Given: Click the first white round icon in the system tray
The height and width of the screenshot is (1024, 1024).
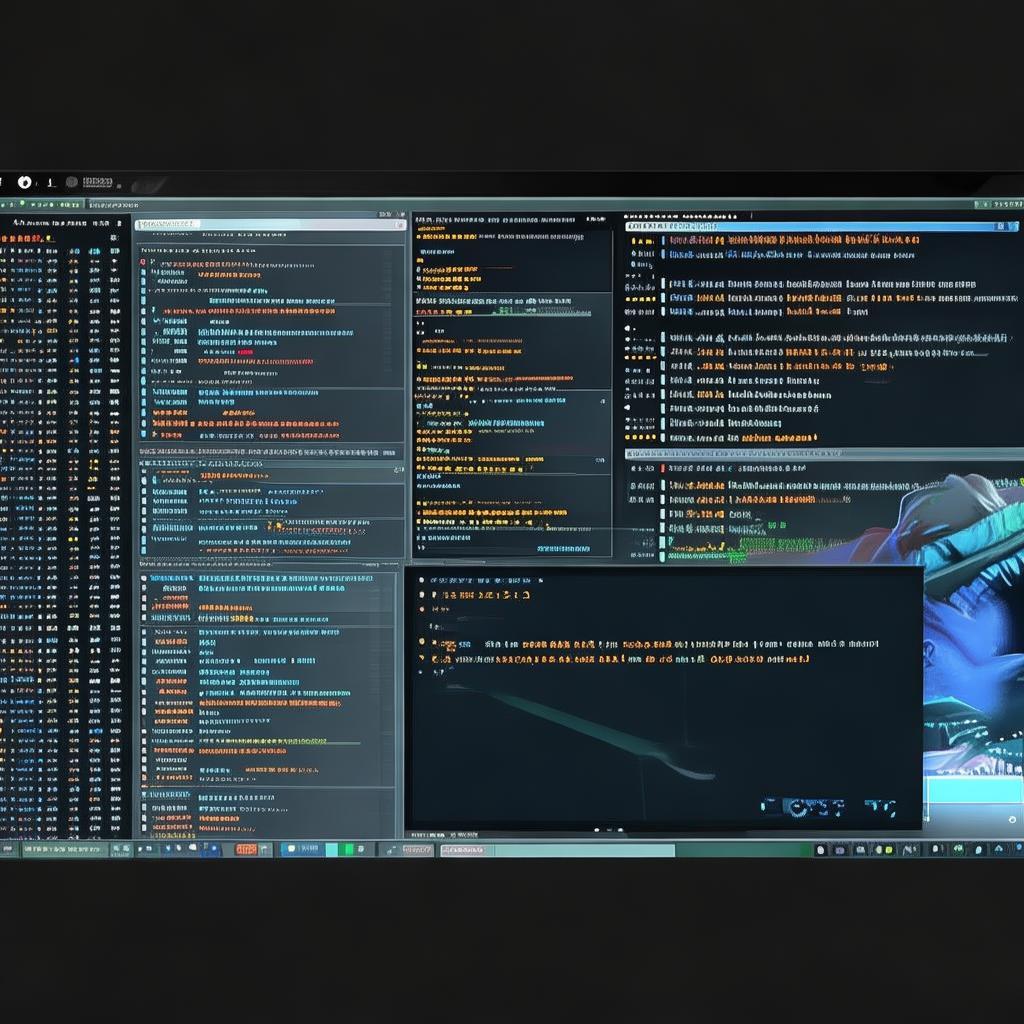Looking at the screenshot, I should [821, 850].
